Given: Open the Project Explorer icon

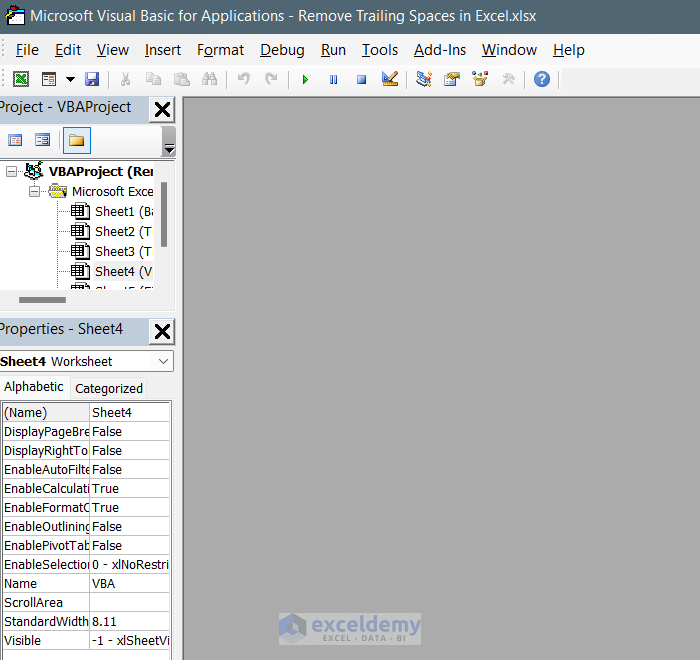Looking at the screenshot, I should point(424,79).
